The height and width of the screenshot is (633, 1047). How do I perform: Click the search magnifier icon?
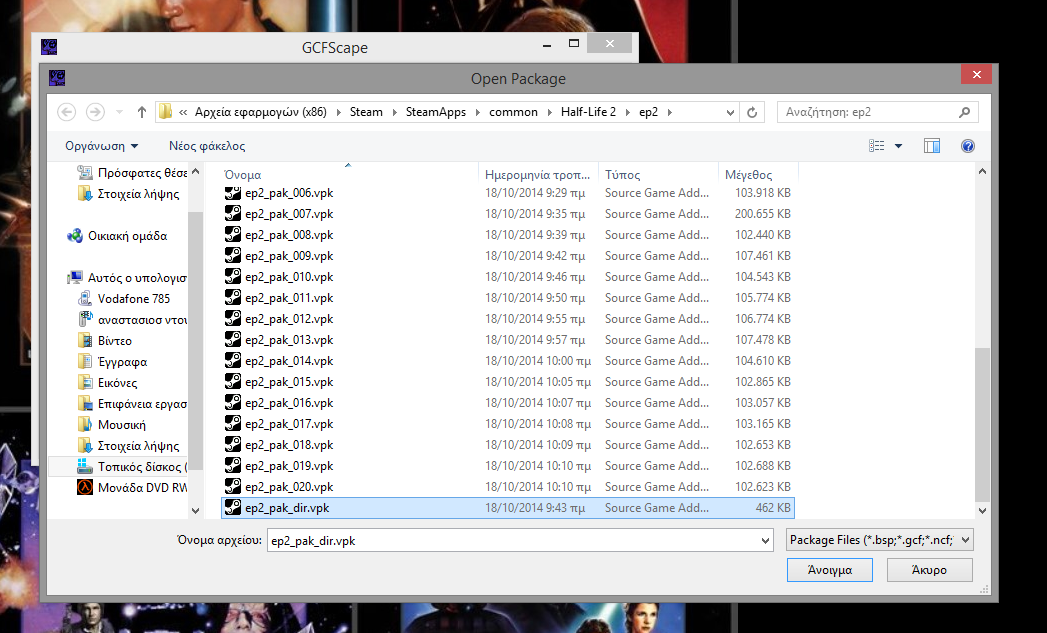point(964,112)
